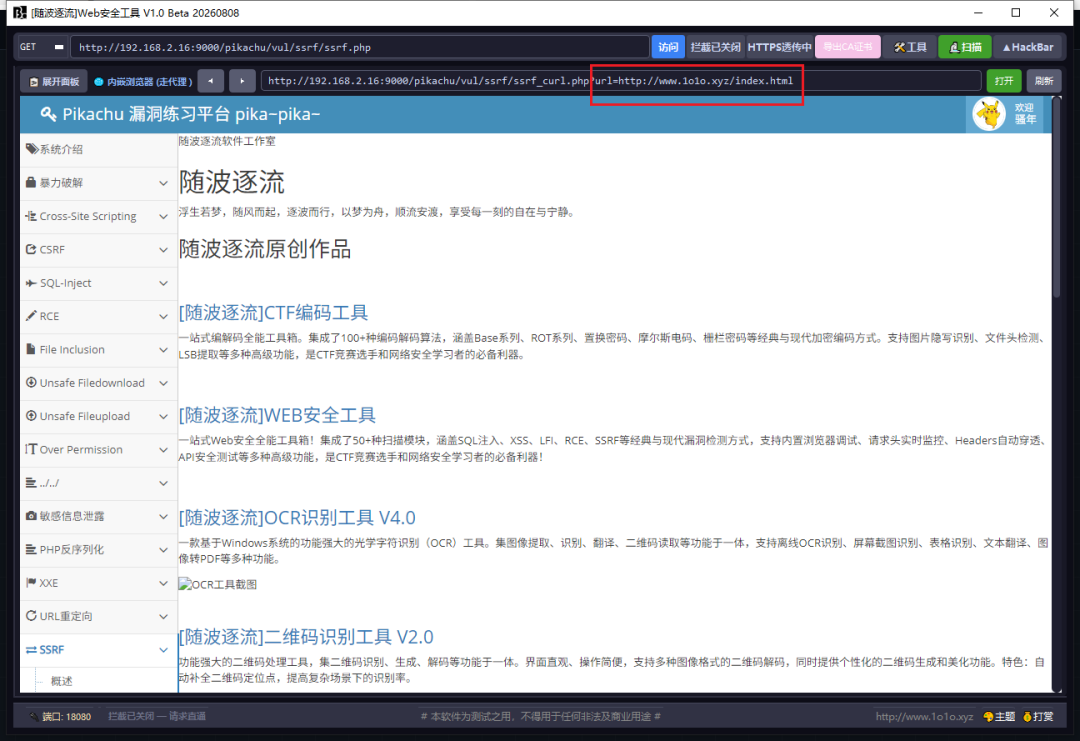Viewport: 1080px width, 741px height.
Task: Click the 打赏 donate icon in status bar
Action: (x=1038, y=716)
